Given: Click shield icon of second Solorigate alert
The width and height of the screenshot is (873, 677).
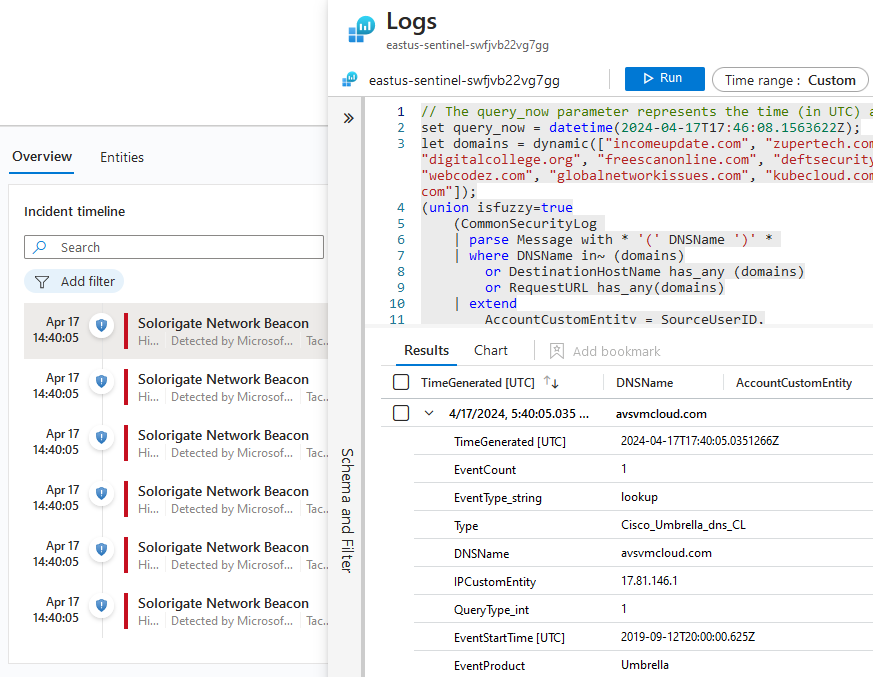Looking at the screenshot, I should pos(101,381).
